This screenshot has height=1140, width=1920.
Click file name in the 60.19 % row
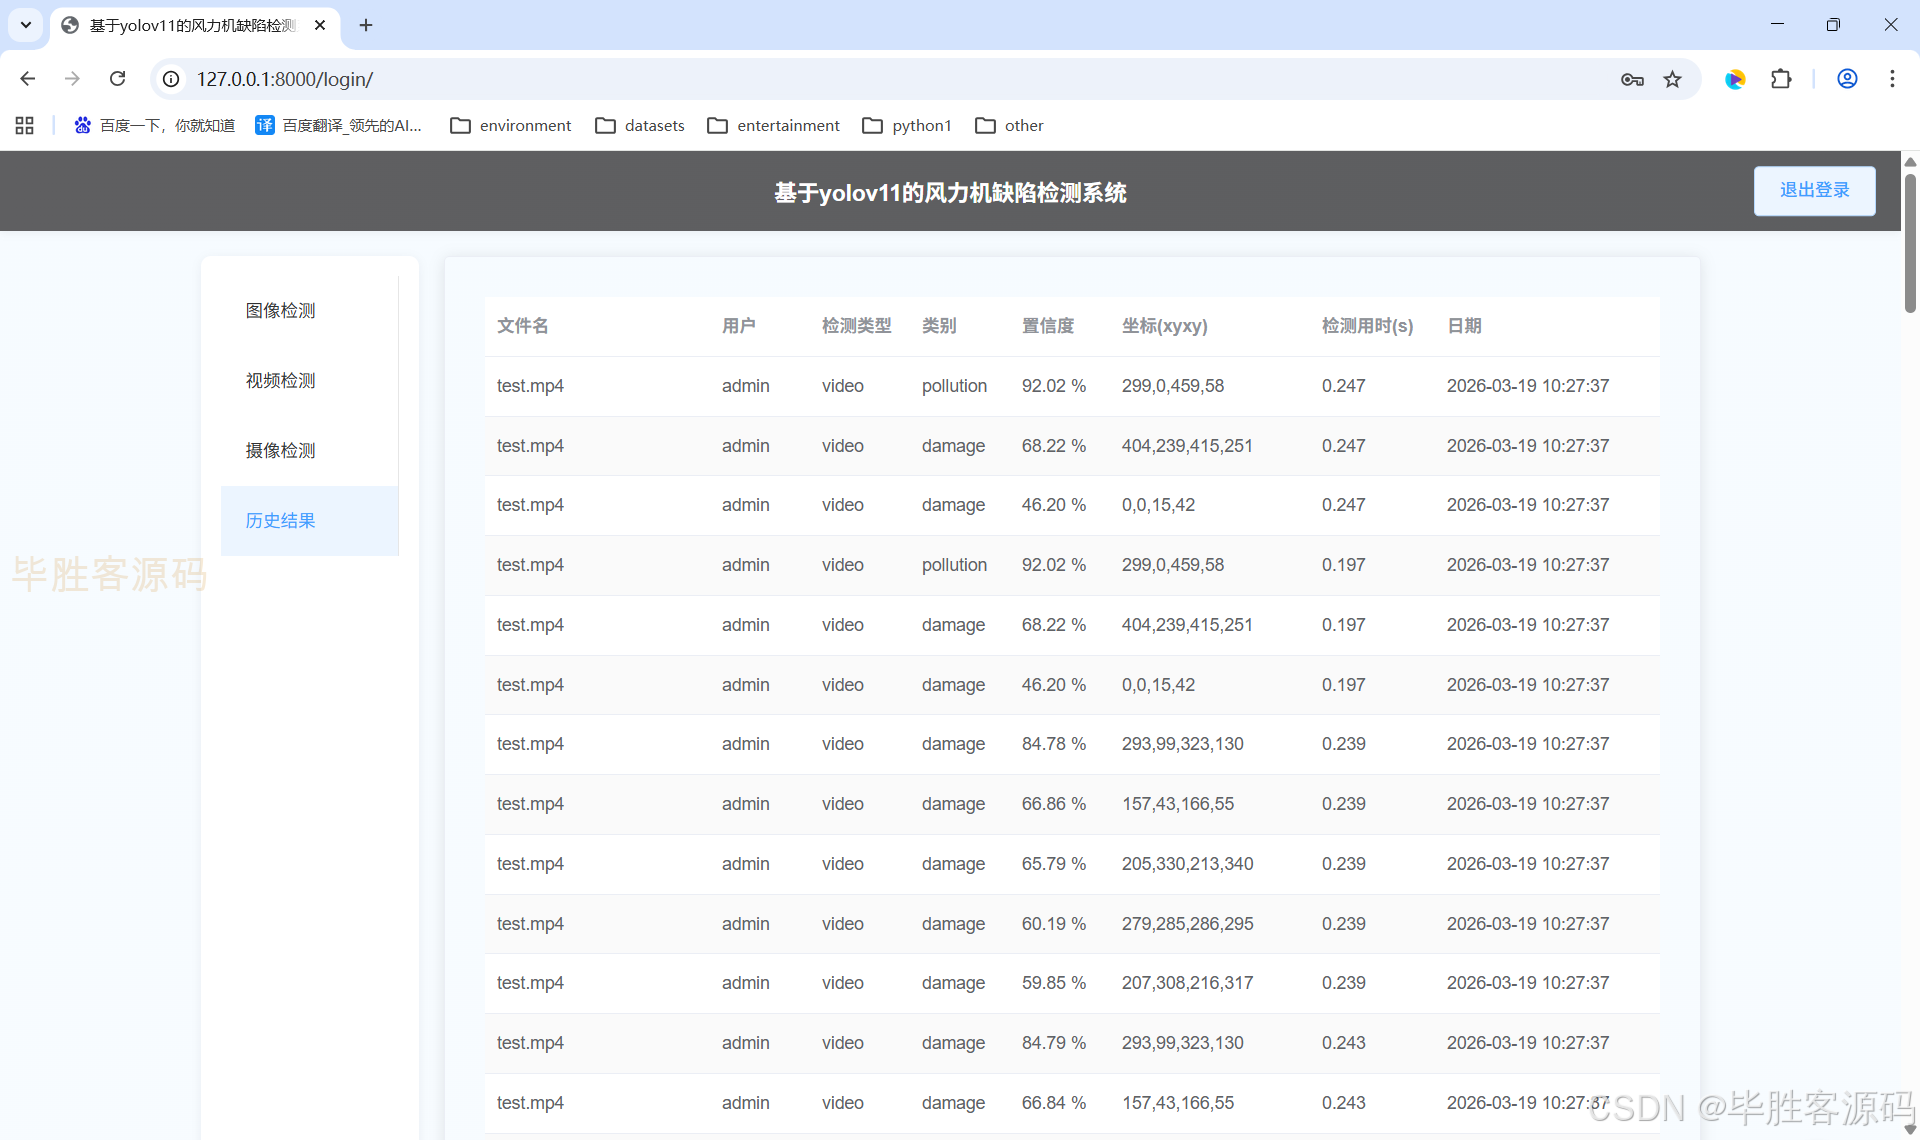(530, 924)
